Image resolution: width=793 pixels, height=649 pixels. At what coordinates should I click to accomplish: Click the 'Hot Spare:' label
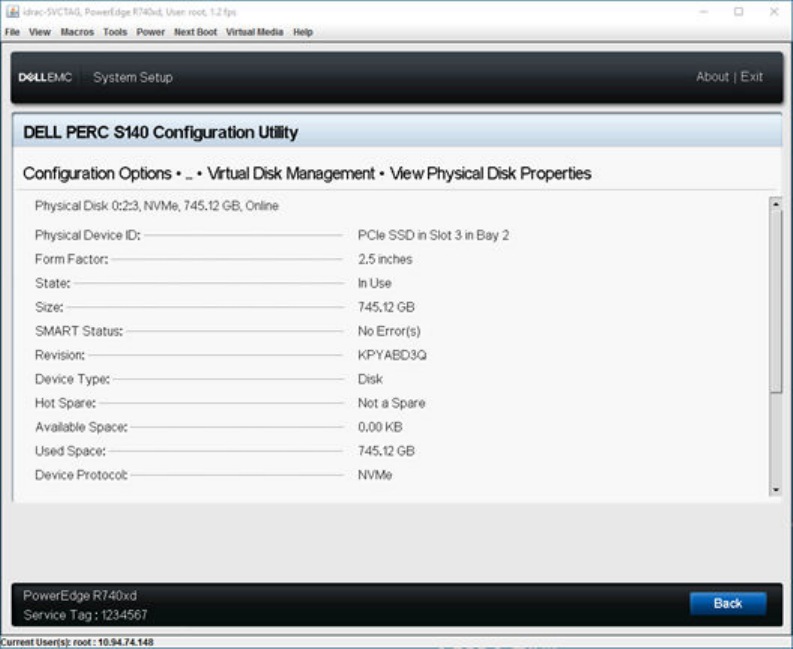65,403
